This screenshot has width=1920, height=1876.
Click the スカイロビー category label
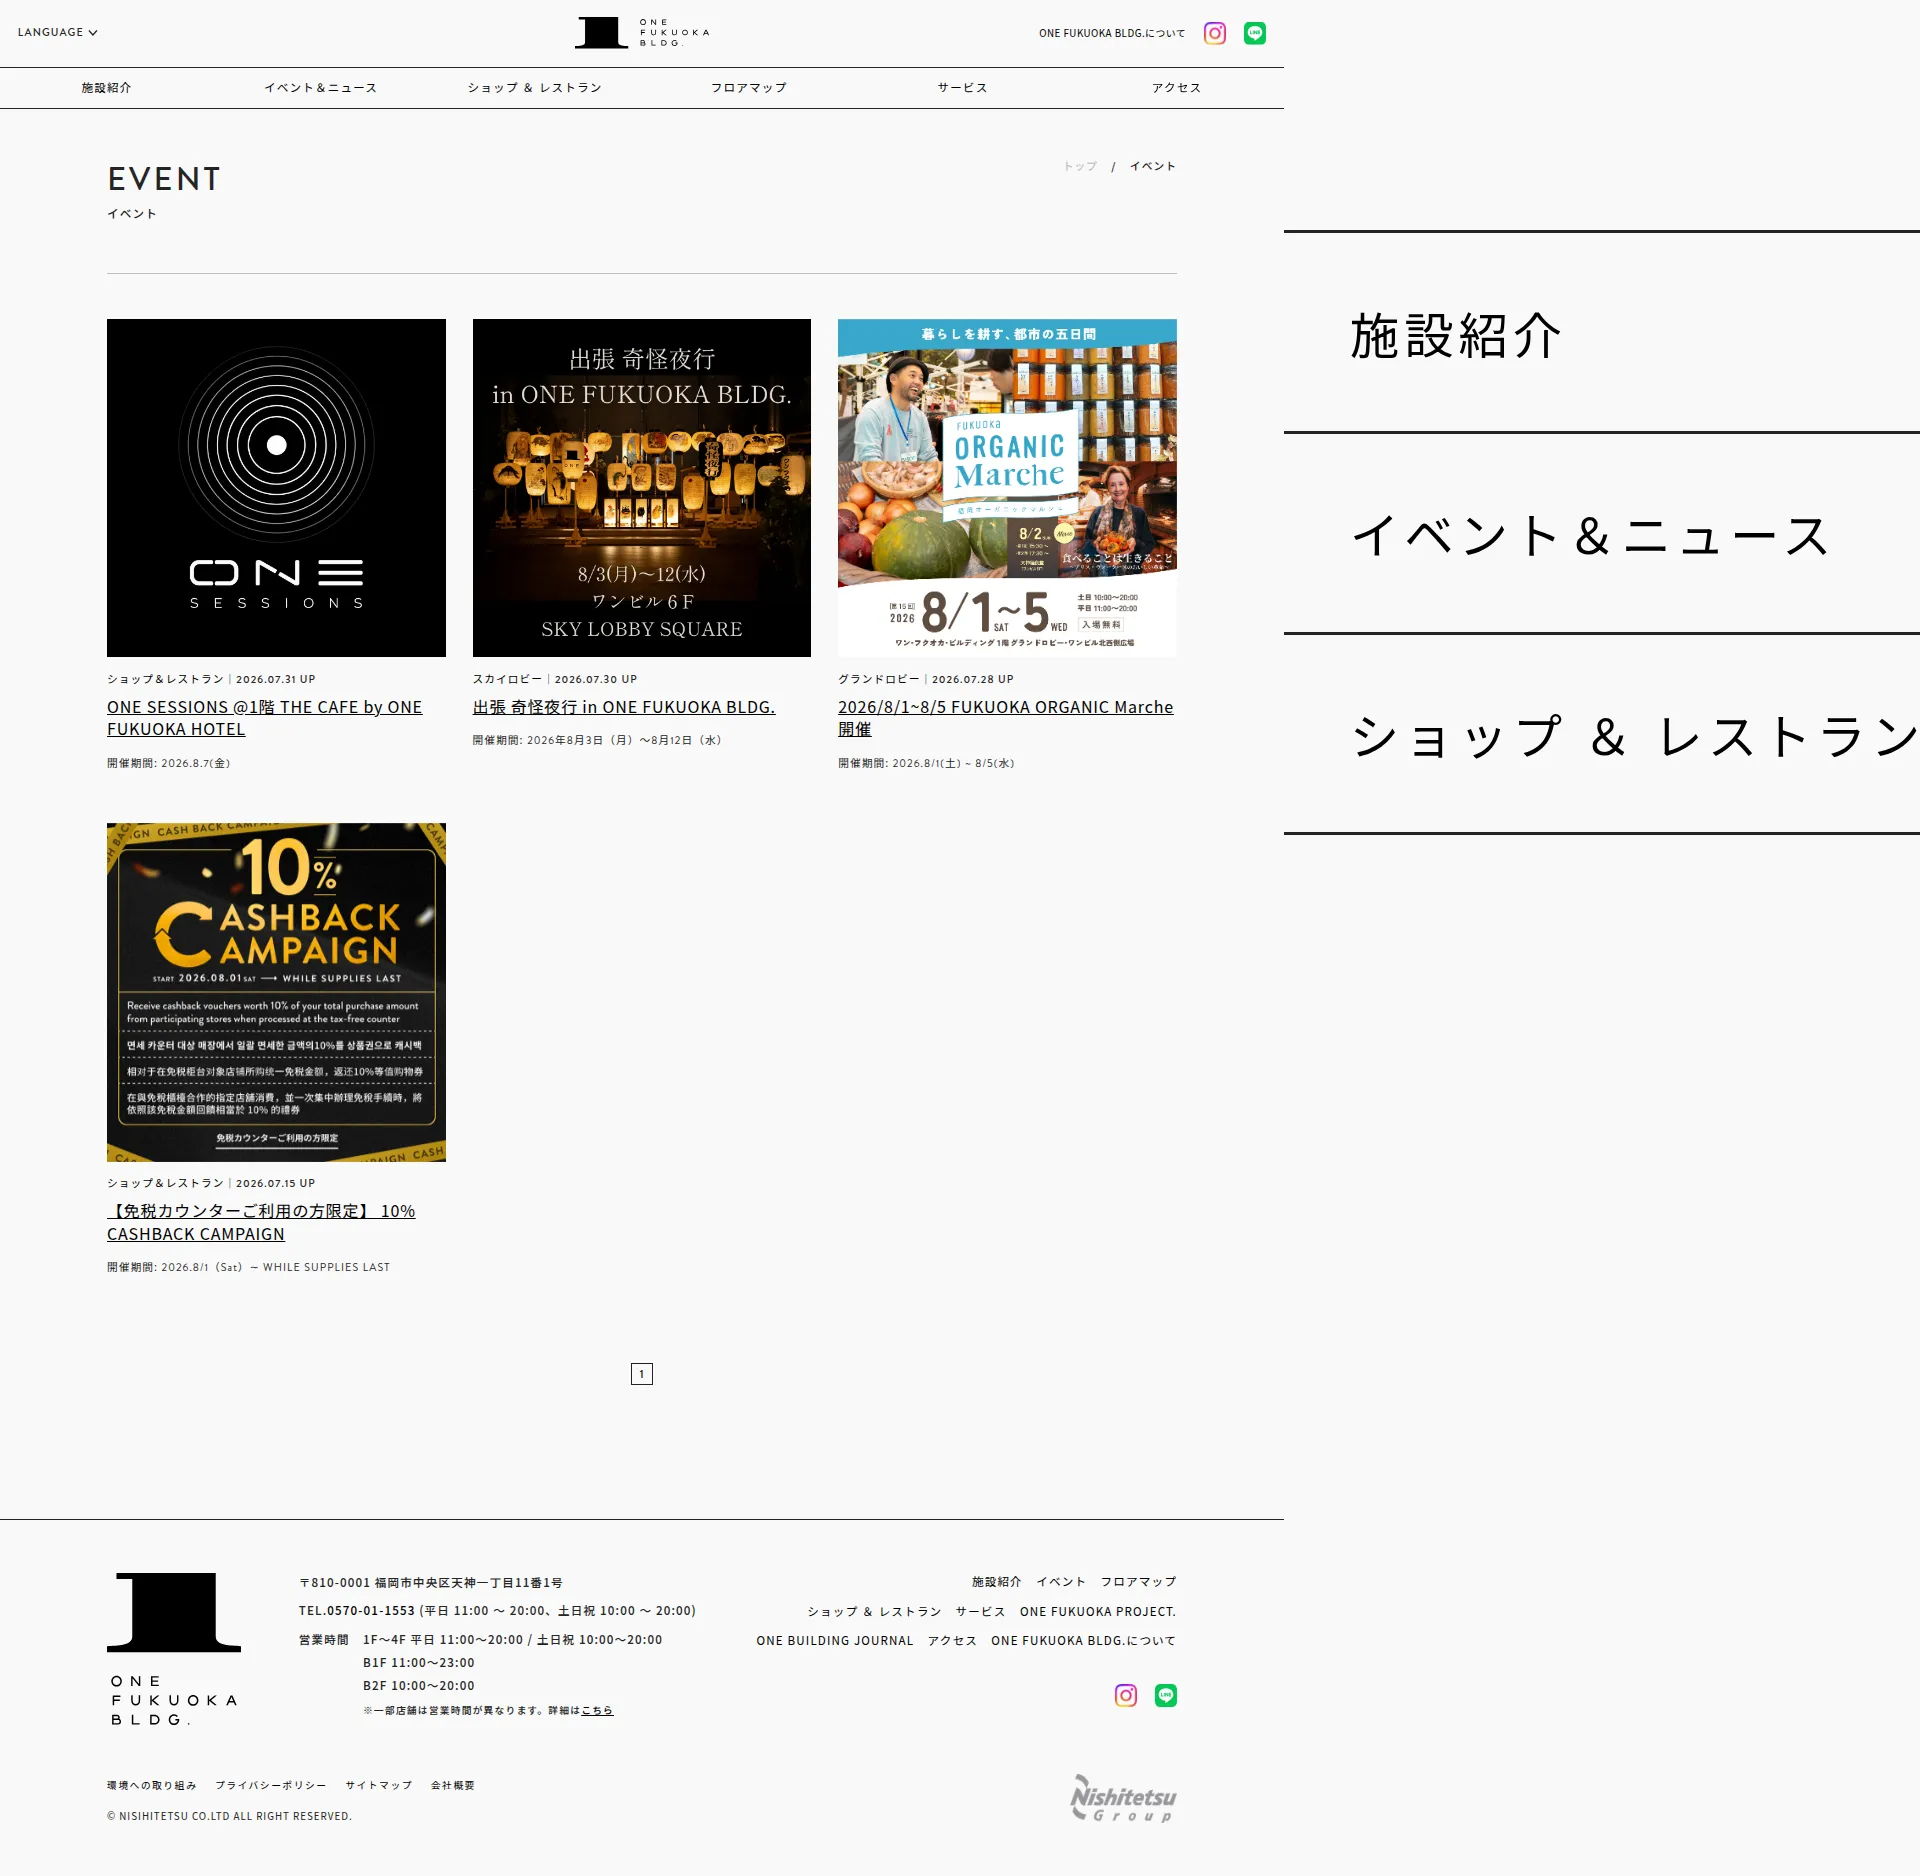pos(507,679)
